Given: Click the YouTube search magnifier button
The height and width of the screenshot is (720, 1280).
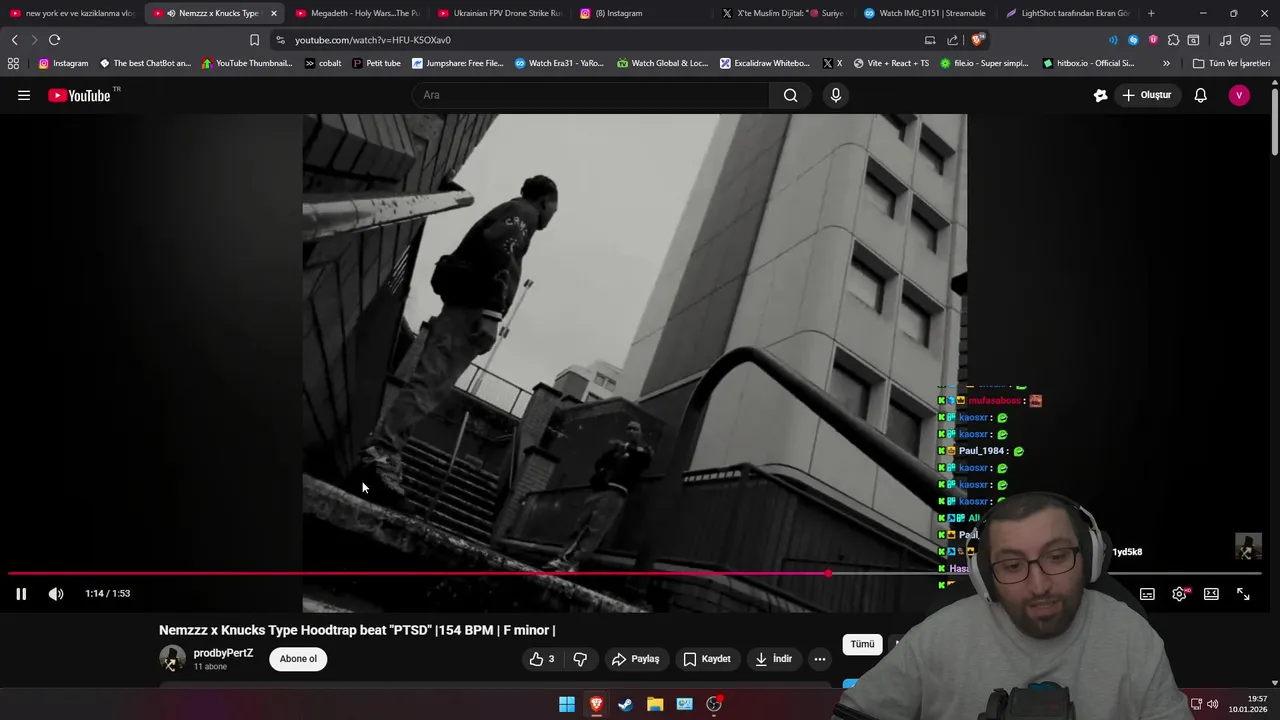Looking at the screenshot, I should point(791,95).
